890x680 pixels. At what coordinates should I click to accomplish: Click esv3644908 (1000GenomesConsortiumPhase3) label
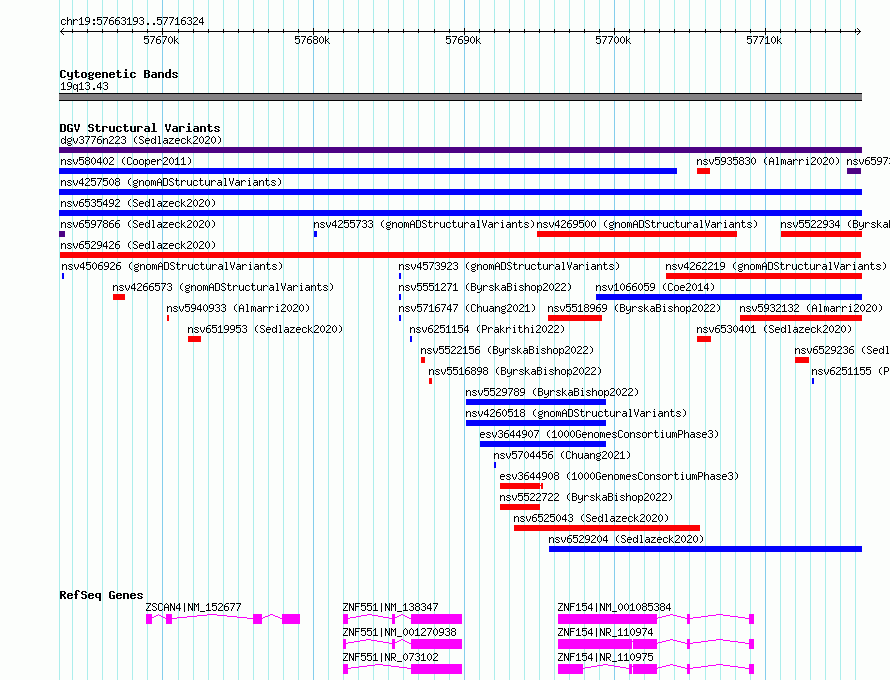(619, 476)
